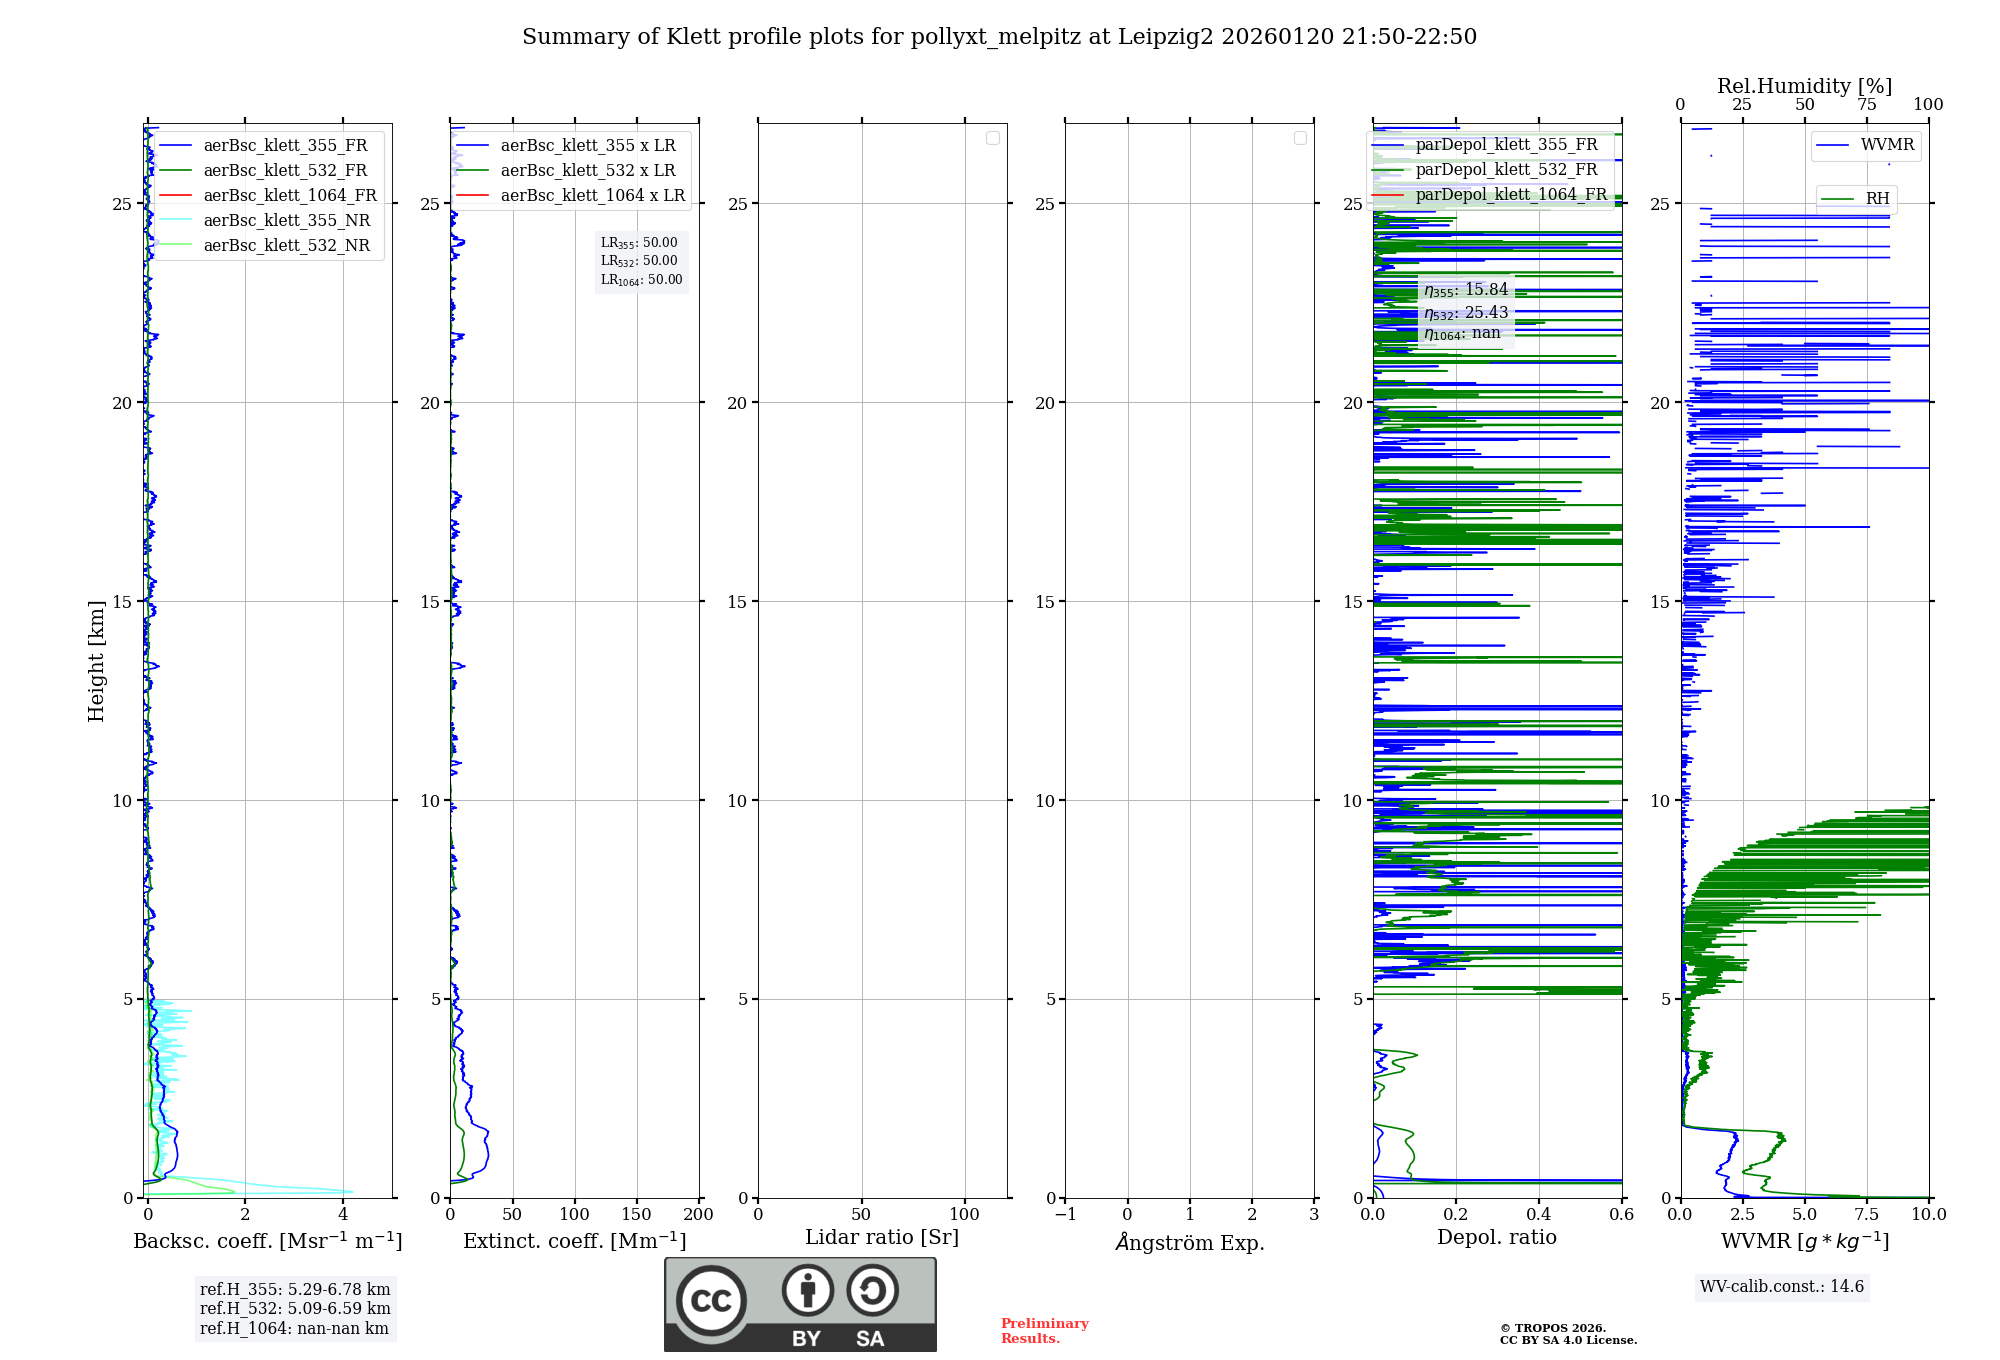Screen dimensions: 2000x1360
Task: Click the η532 25.43 annotation
Action: 1465,313
